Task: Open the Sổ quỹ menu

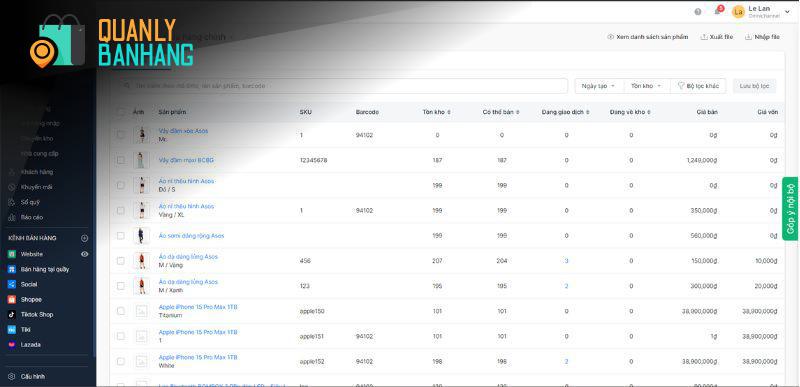Action: [x=31, y=202]
